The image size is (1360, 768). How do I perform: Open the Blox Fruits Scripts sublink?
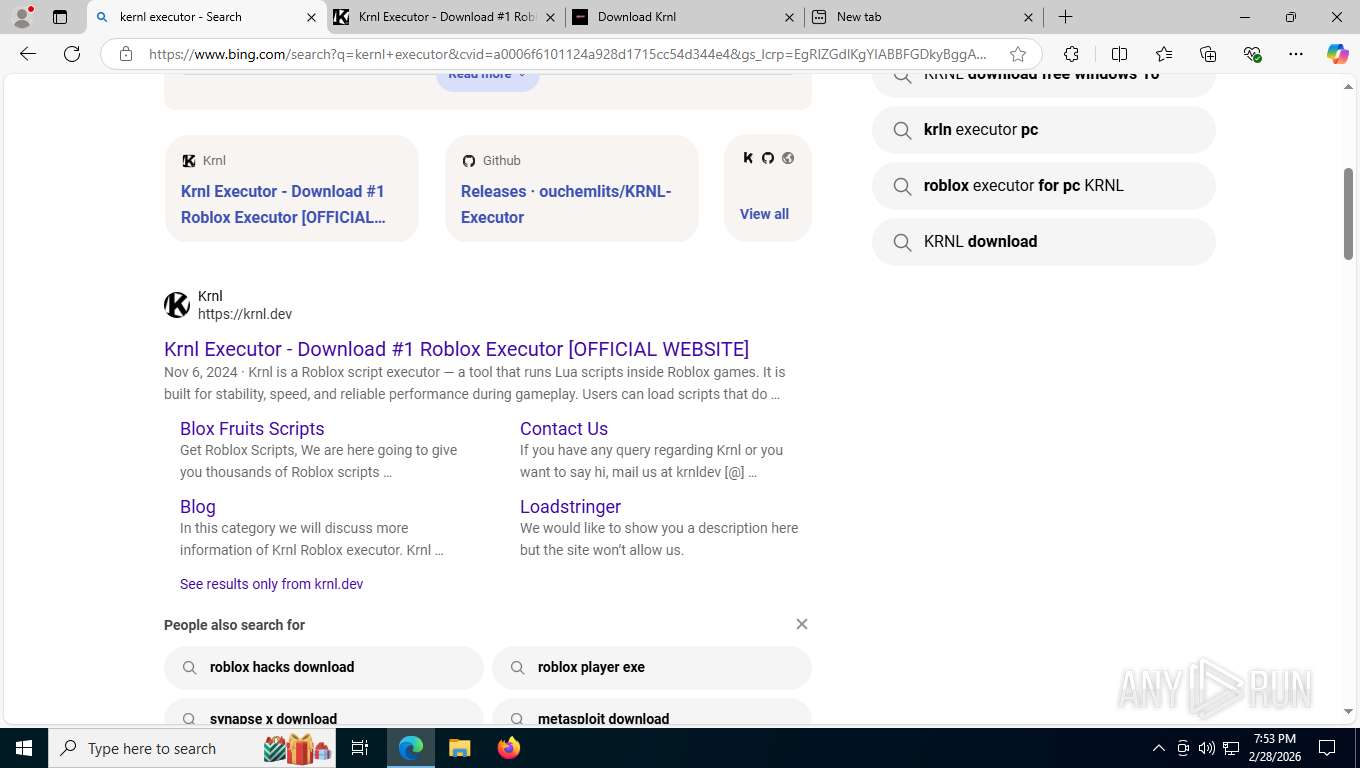(x=252, y=428)
